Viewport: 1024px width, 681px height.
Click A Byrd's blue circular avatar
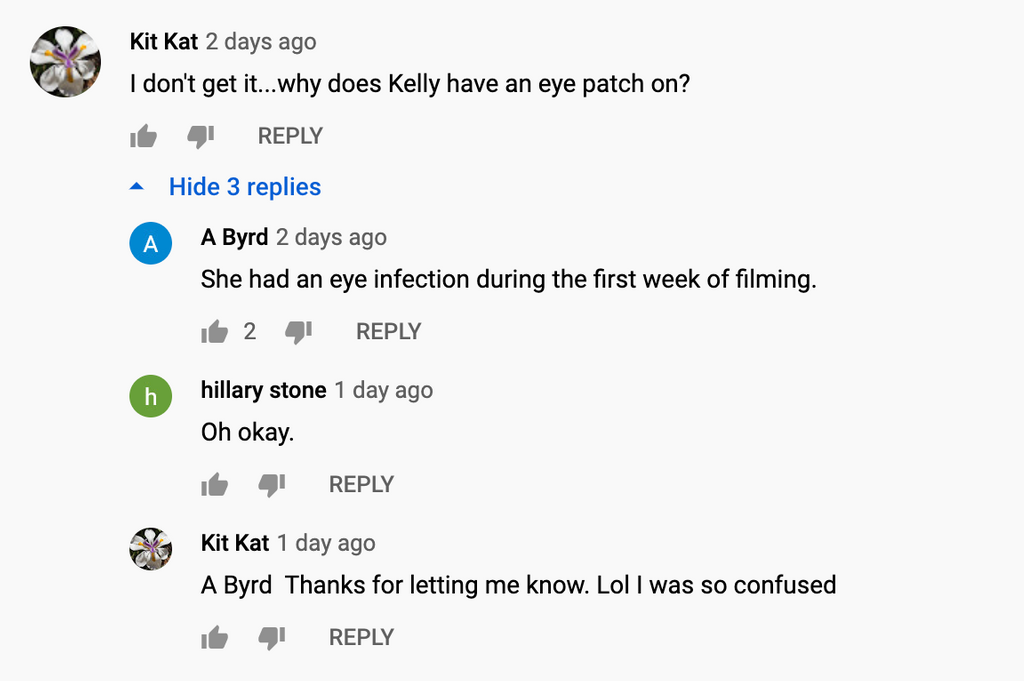pos(150,243)
